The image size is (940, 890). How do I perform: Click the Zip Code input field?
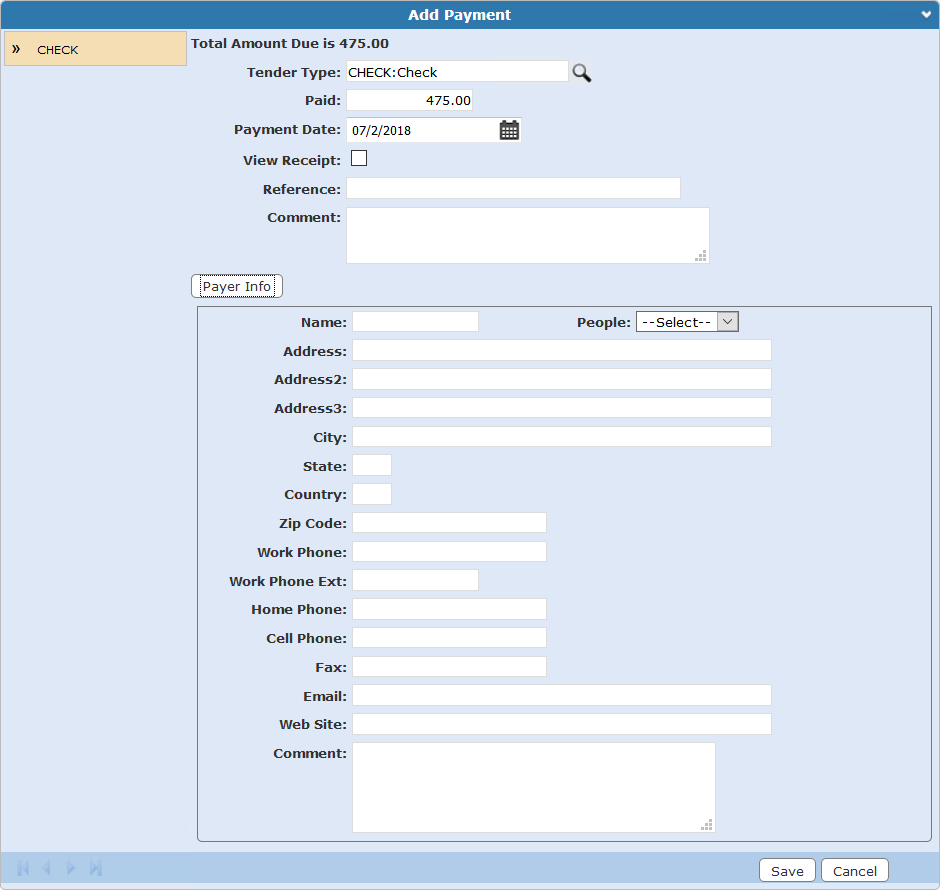(x=449, y=523)
